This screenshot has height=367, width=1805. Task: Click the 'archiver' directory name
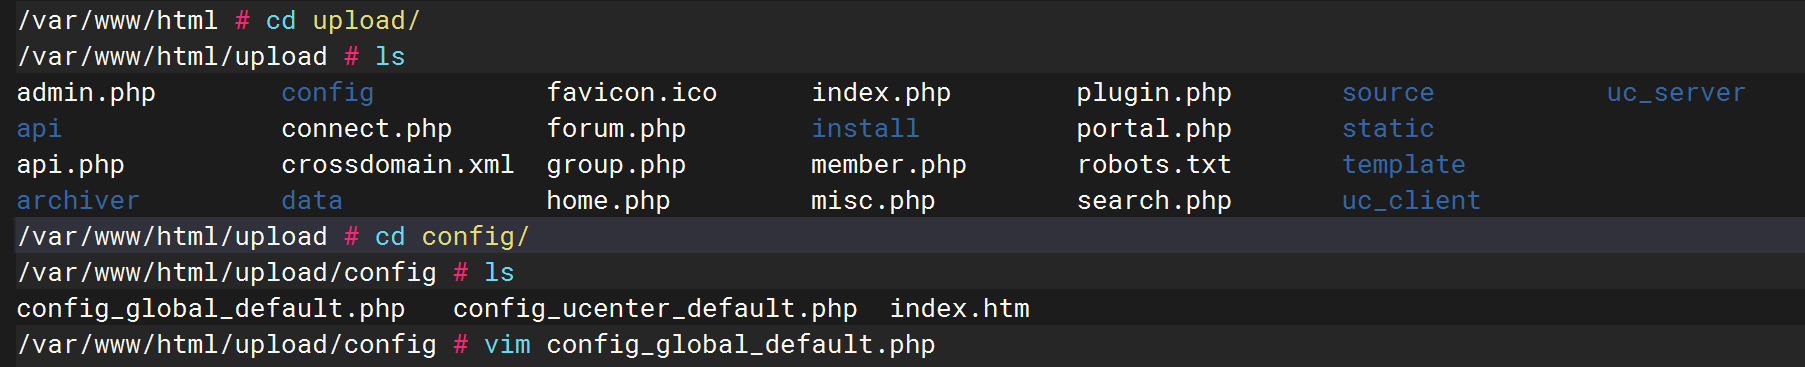tap(78, 201)
